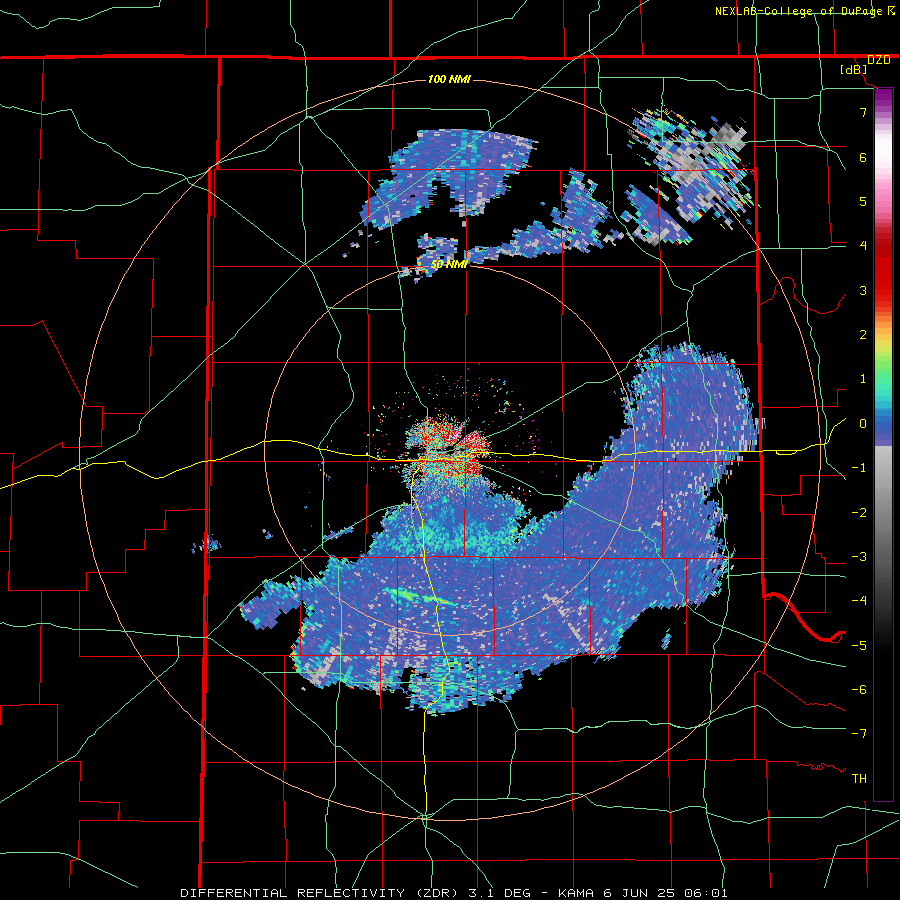Click the 6 value on color scale
Screen dimensions: 900x900
coord(863,157)
